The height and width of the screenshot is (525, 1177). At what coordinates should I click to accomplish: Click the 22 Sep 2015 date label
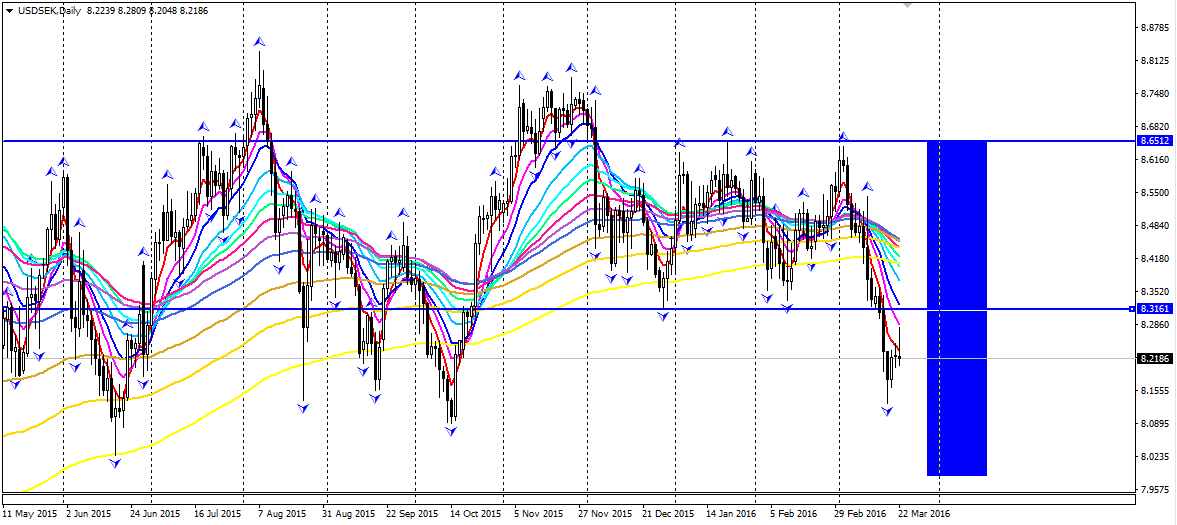(x=411, y=514)
